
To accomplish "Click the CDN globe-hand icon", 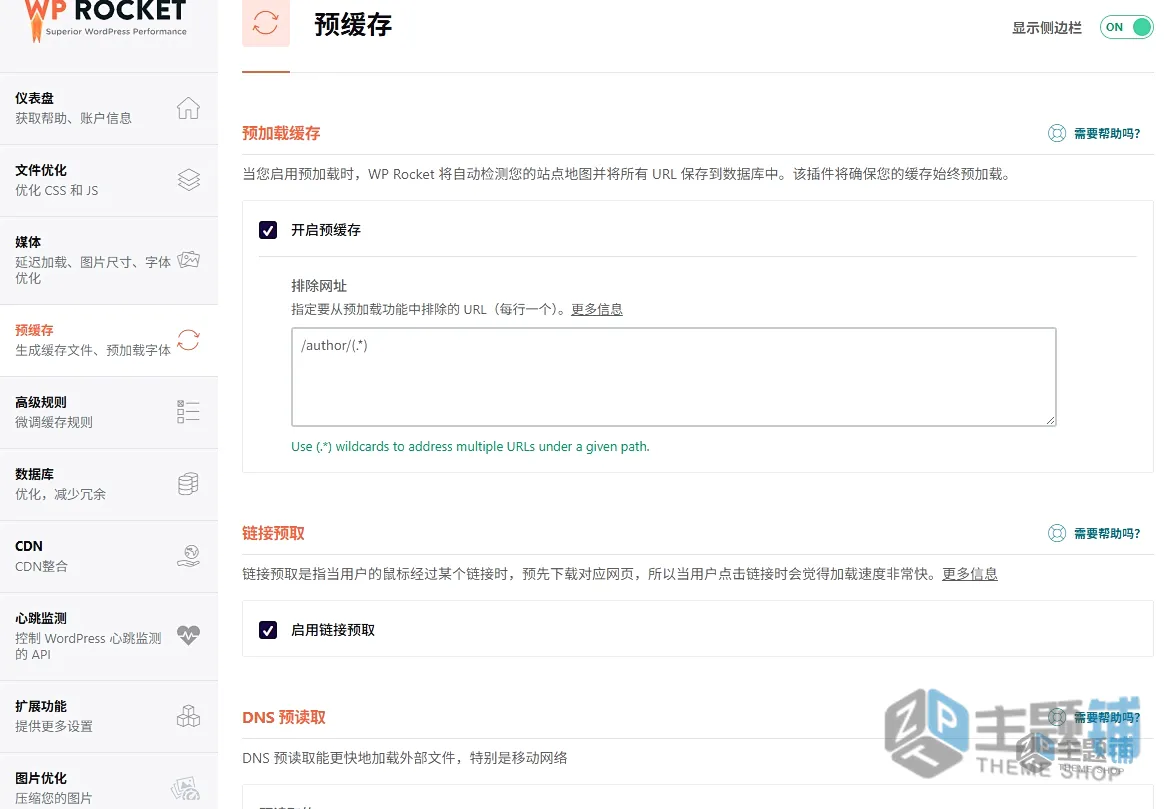I will click(x=188, y=556).
